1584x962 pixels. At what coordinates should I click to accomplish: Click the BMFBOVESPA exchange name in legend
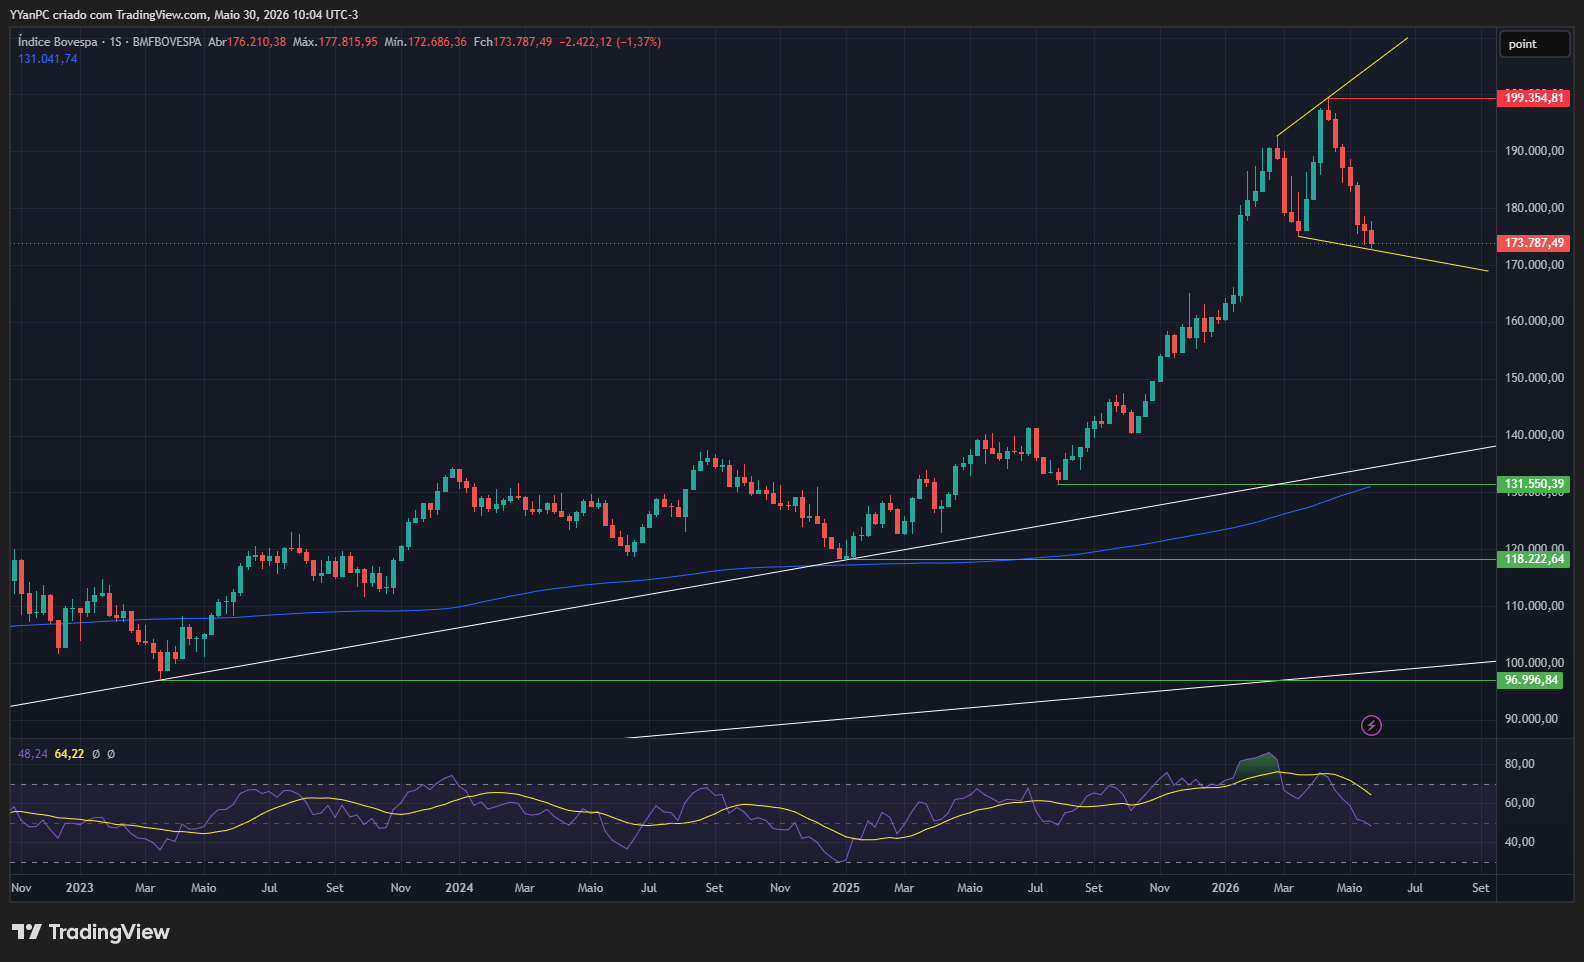click(167, 42)
